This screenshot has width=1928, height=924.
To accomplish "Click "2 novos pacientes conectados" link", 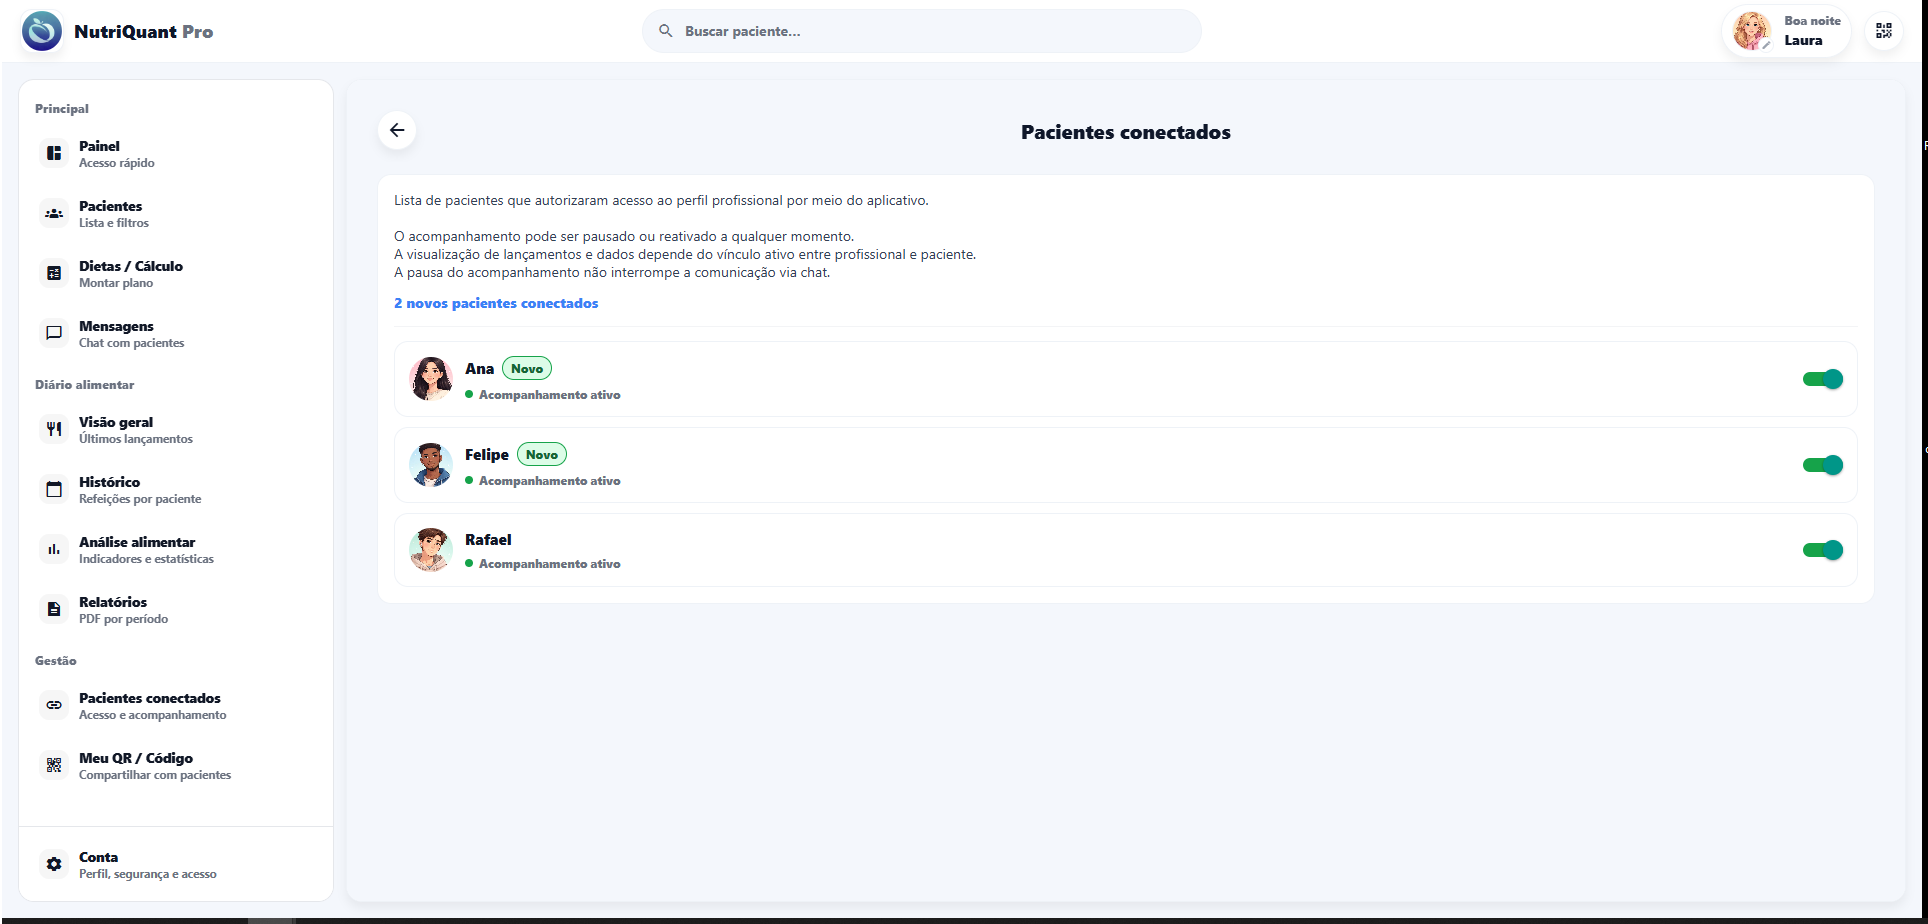I will click(496, 303).
